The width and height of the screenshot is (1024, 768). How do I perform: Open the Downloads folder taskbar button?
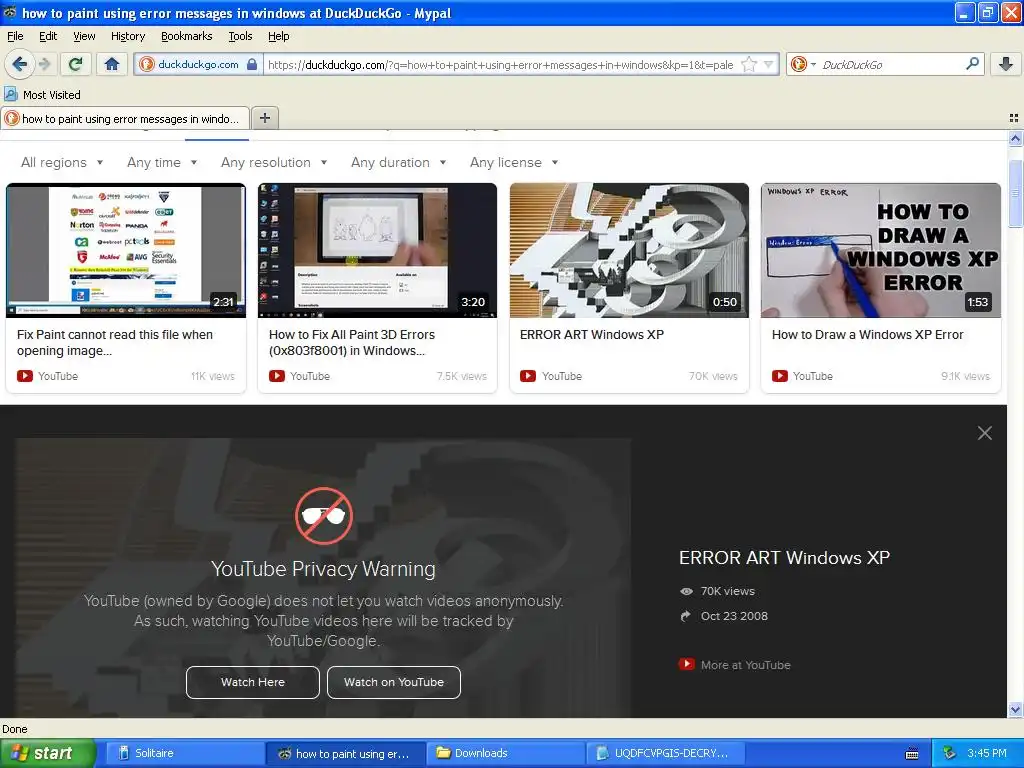506,753
